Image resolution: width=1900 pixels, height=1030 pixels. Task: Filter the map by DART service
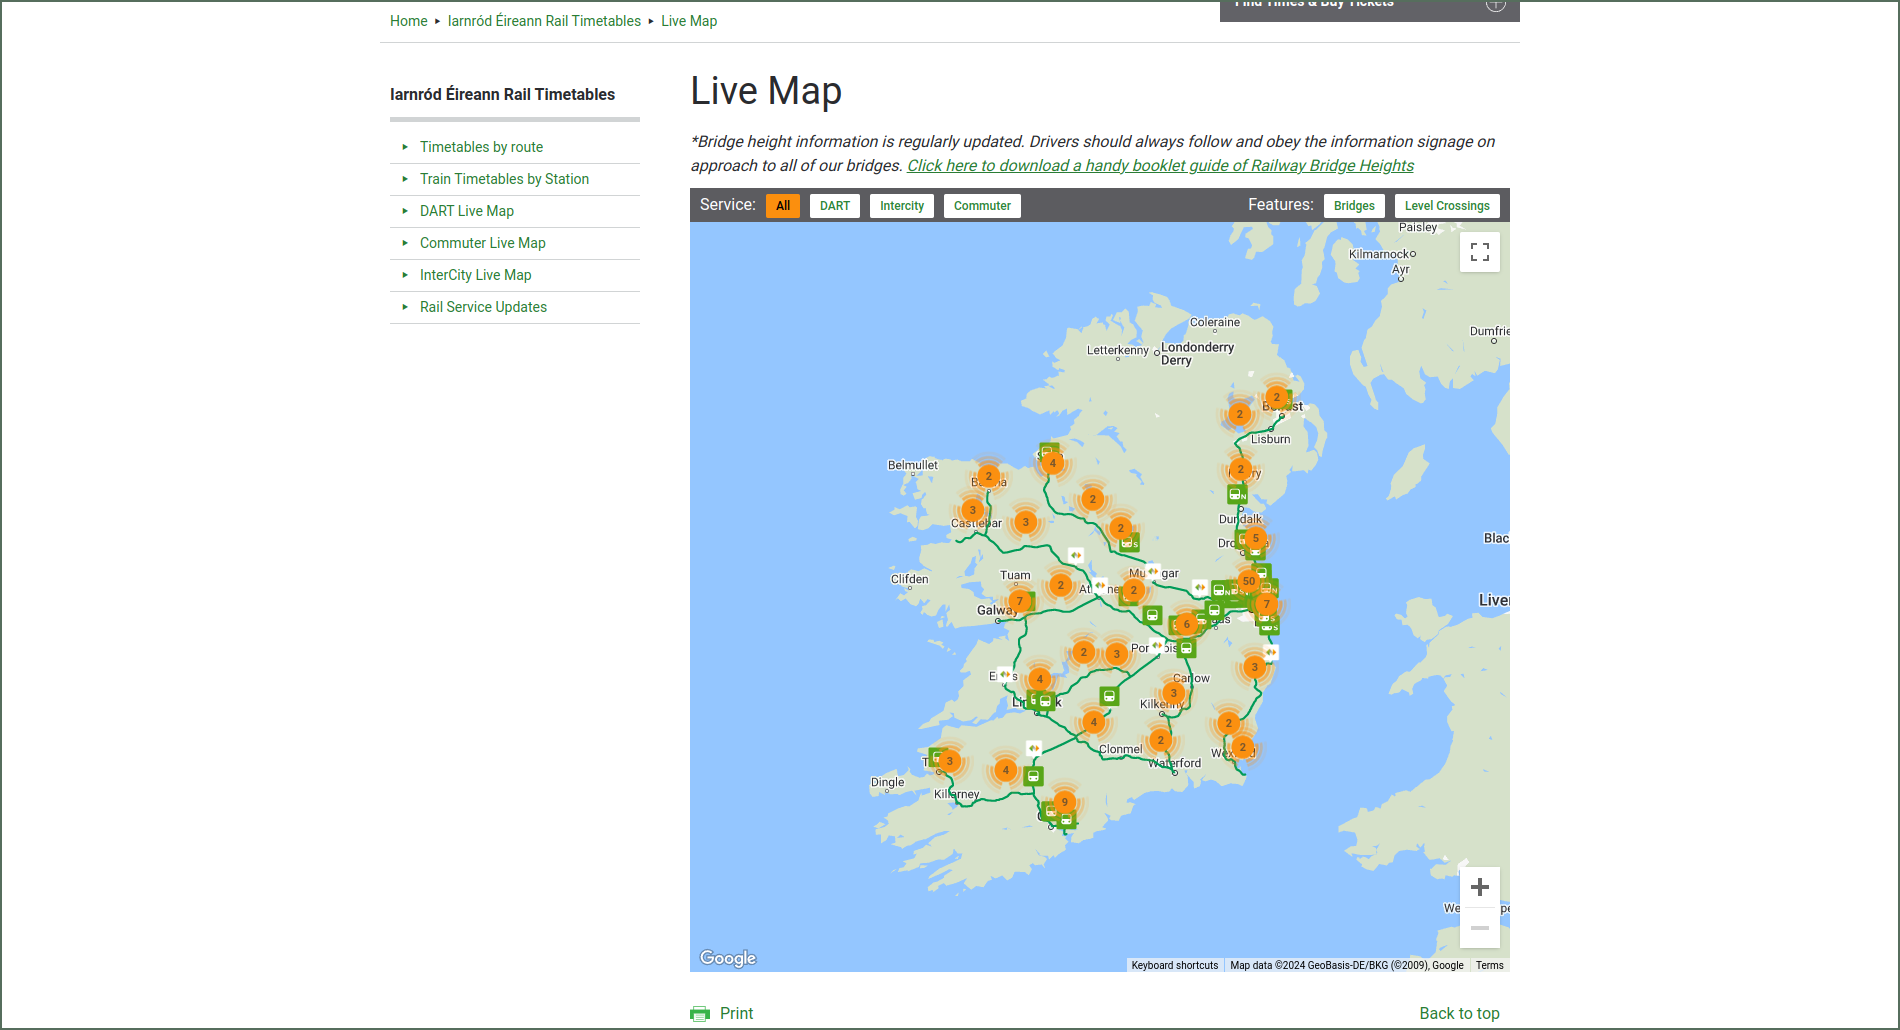835,206
